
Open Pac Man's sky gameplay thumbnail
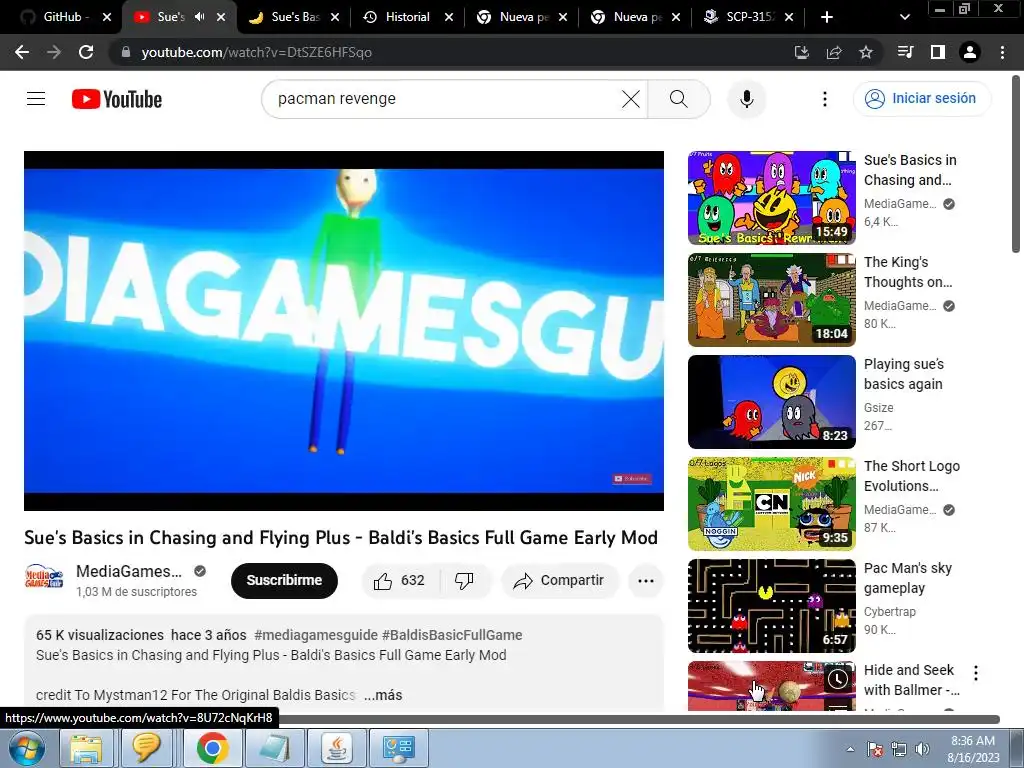coord(772,606)
